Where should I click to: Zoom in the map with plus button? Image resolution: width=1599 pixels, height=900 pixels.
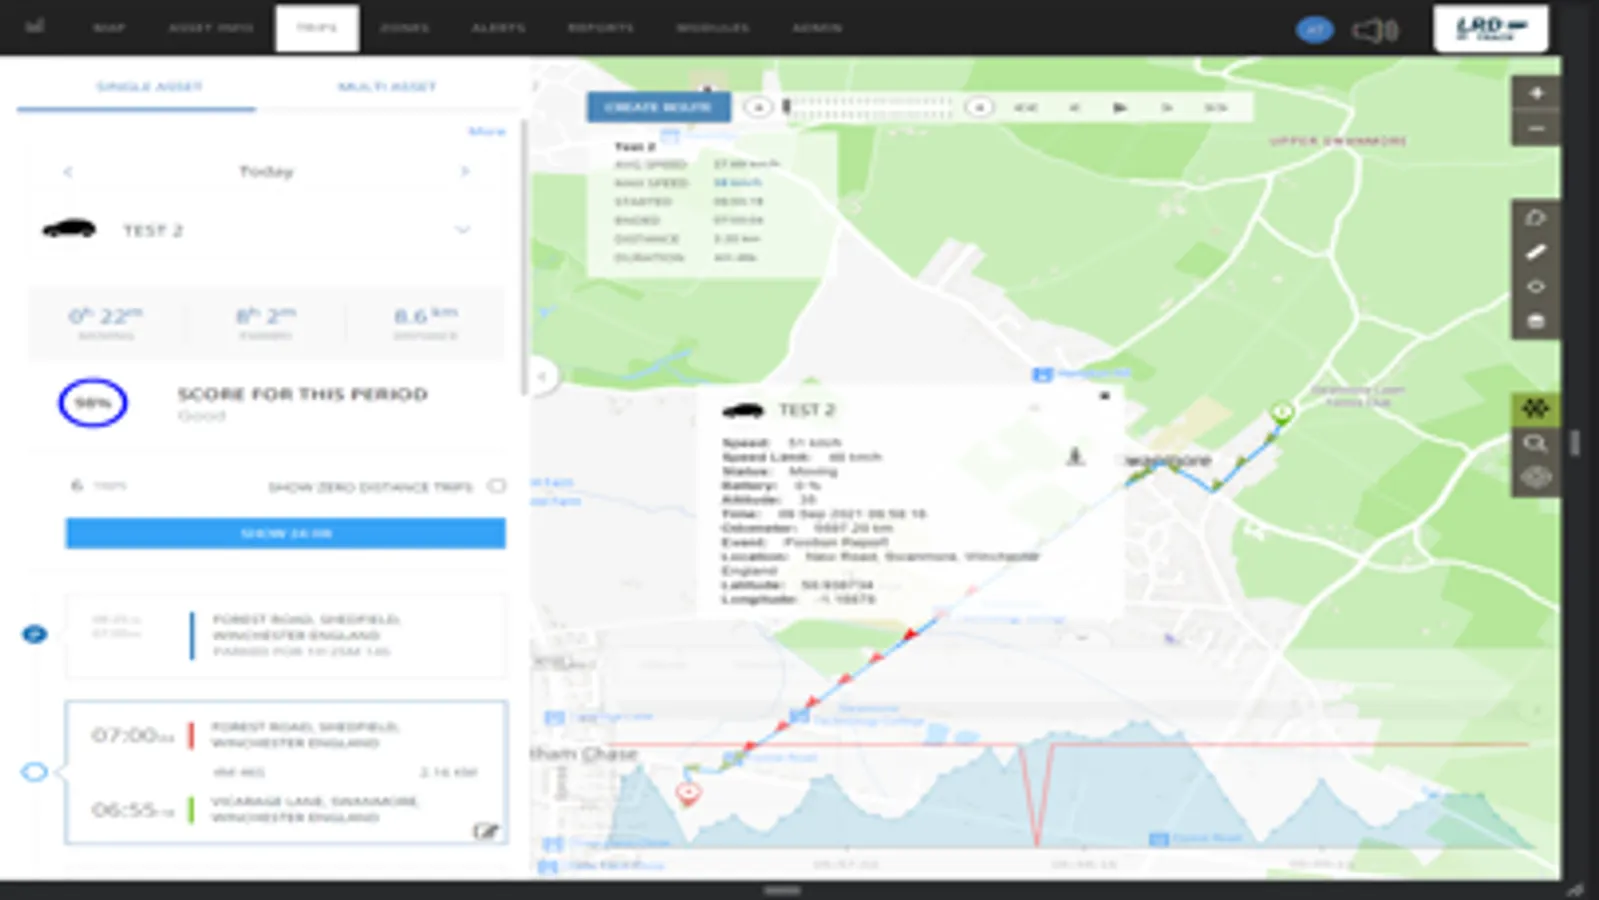1537,93
